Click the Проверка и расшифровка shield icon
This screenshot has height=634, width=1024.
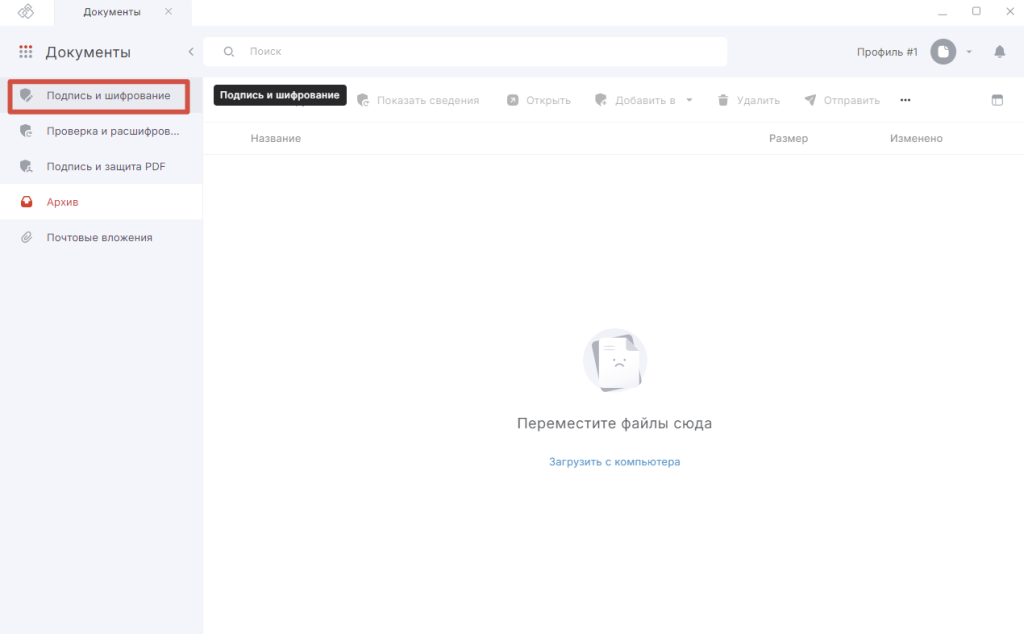26,131
